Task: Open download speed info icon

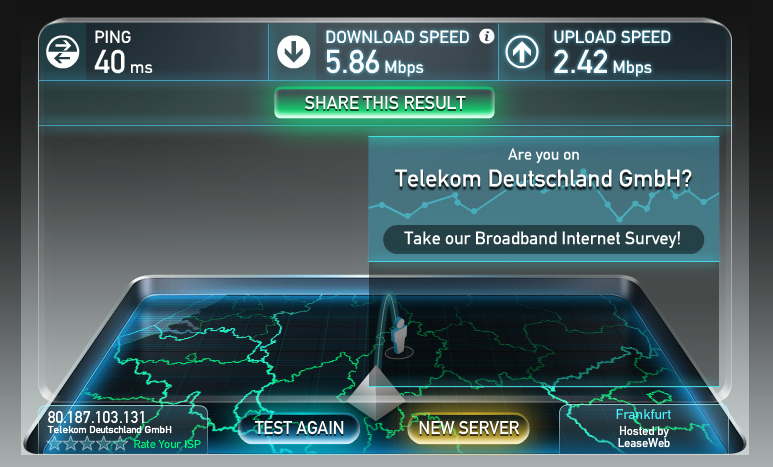Action: point(487,36)
